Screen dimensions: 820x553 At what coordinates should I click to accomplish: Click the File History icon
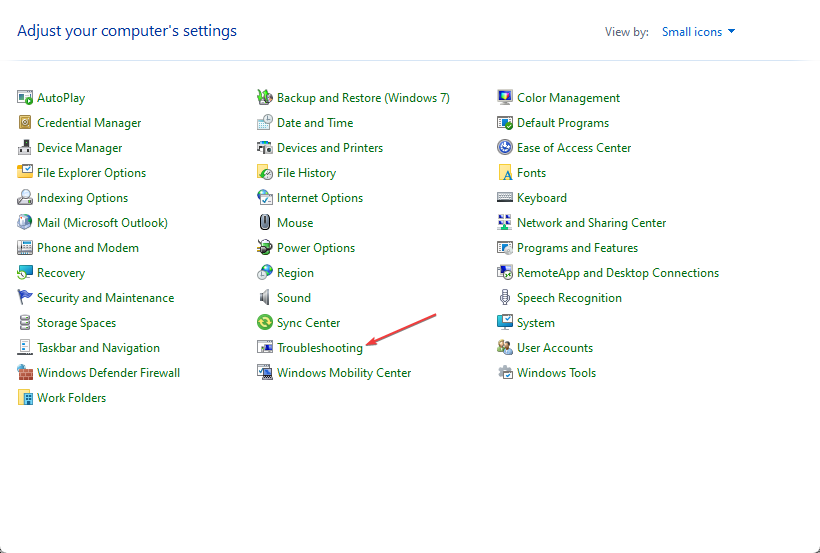click(265, 173)
